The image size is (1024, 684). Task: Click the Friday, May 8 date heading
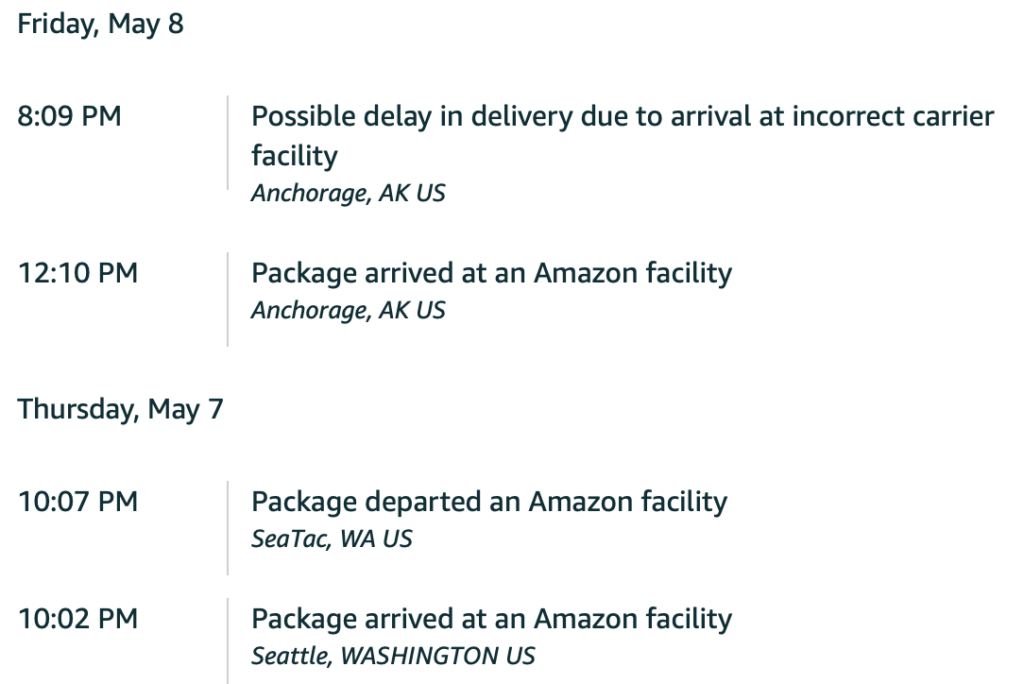click(101, 25)
